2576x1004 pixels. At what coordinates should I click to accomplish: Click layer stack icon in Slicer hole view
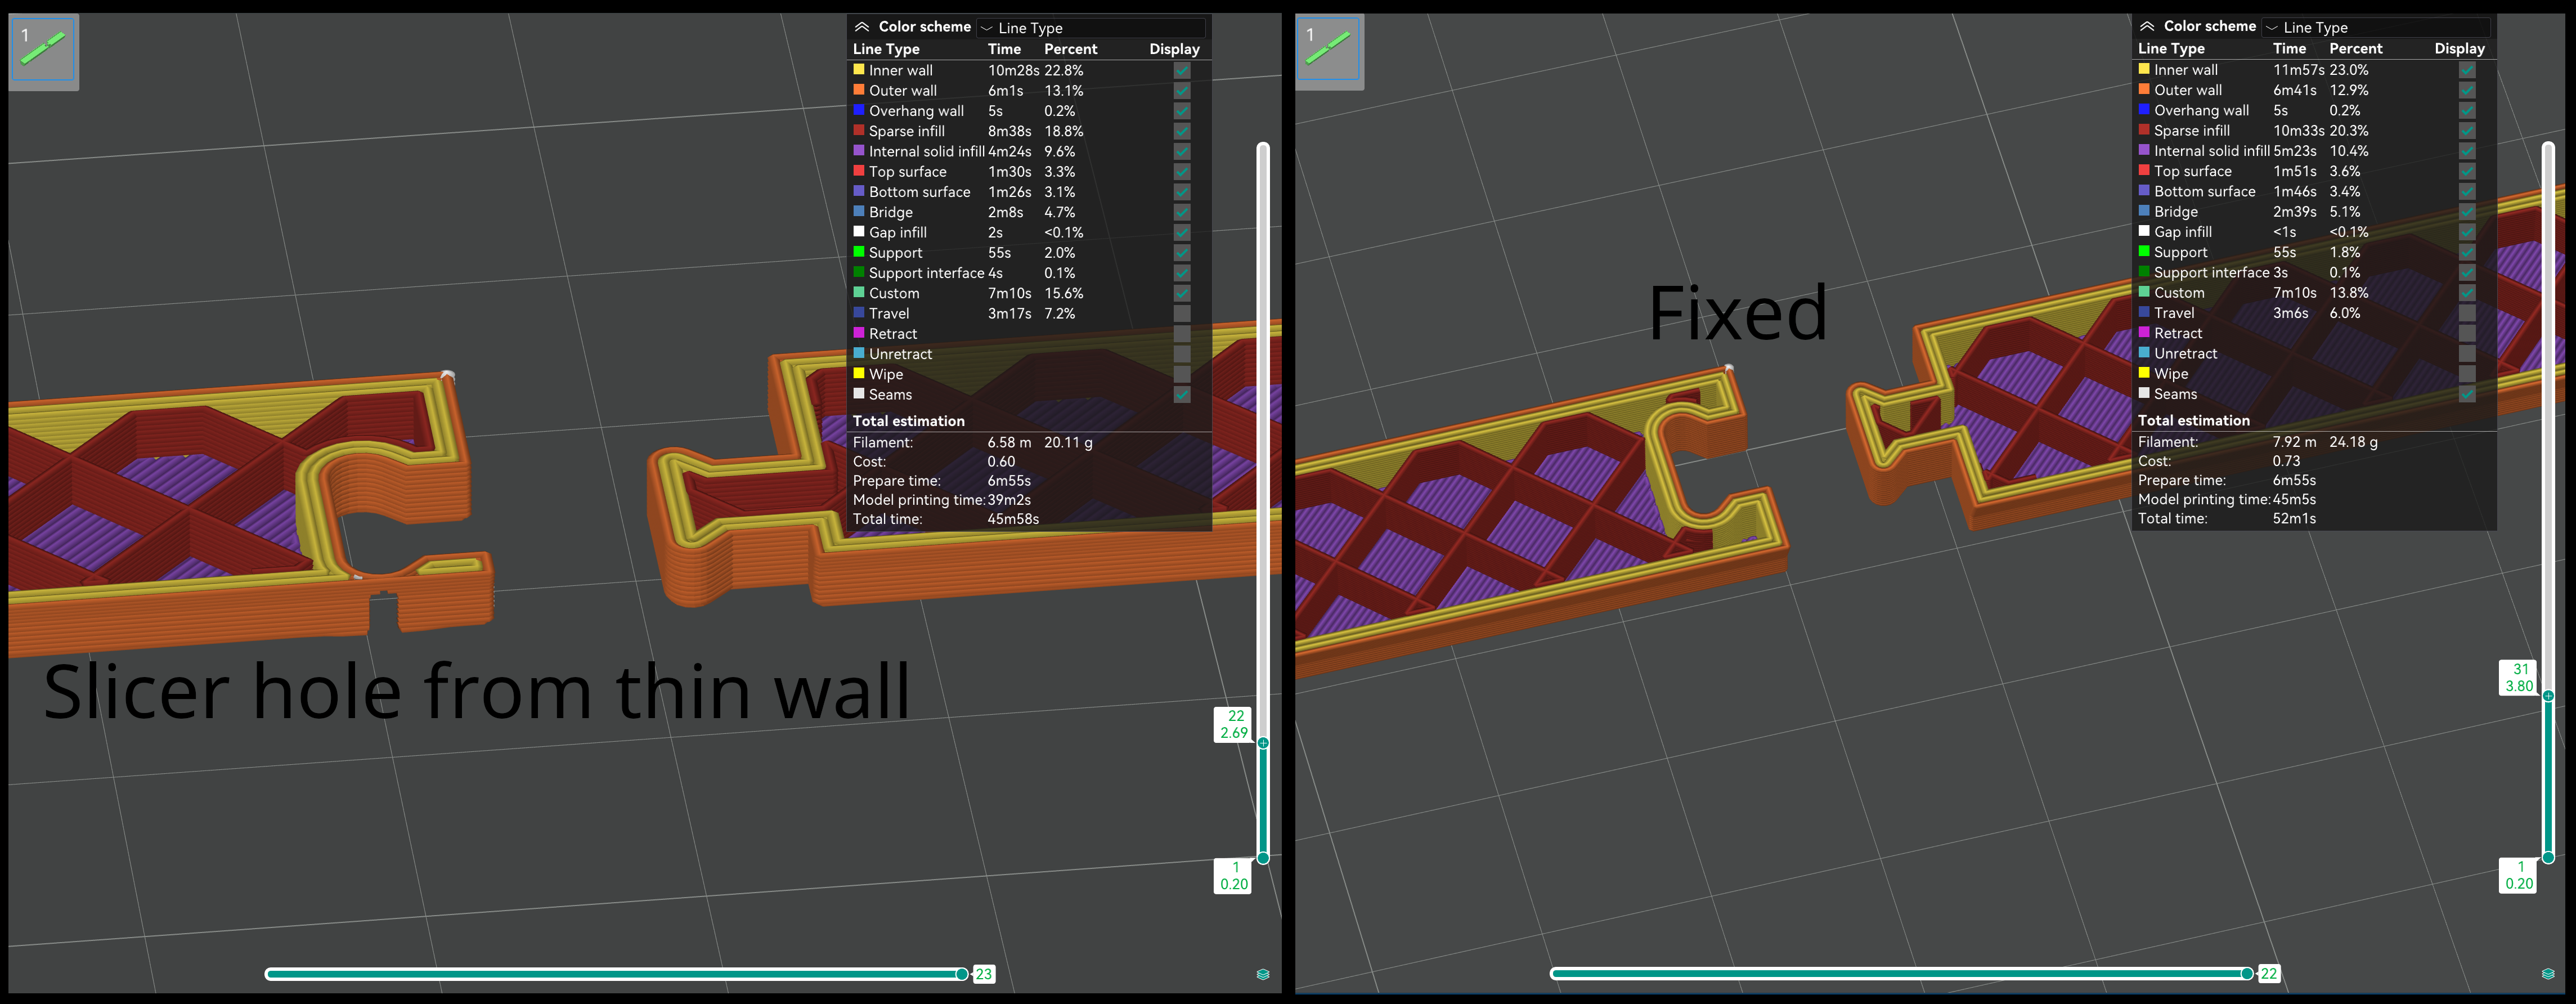(x=1263, y=974)
